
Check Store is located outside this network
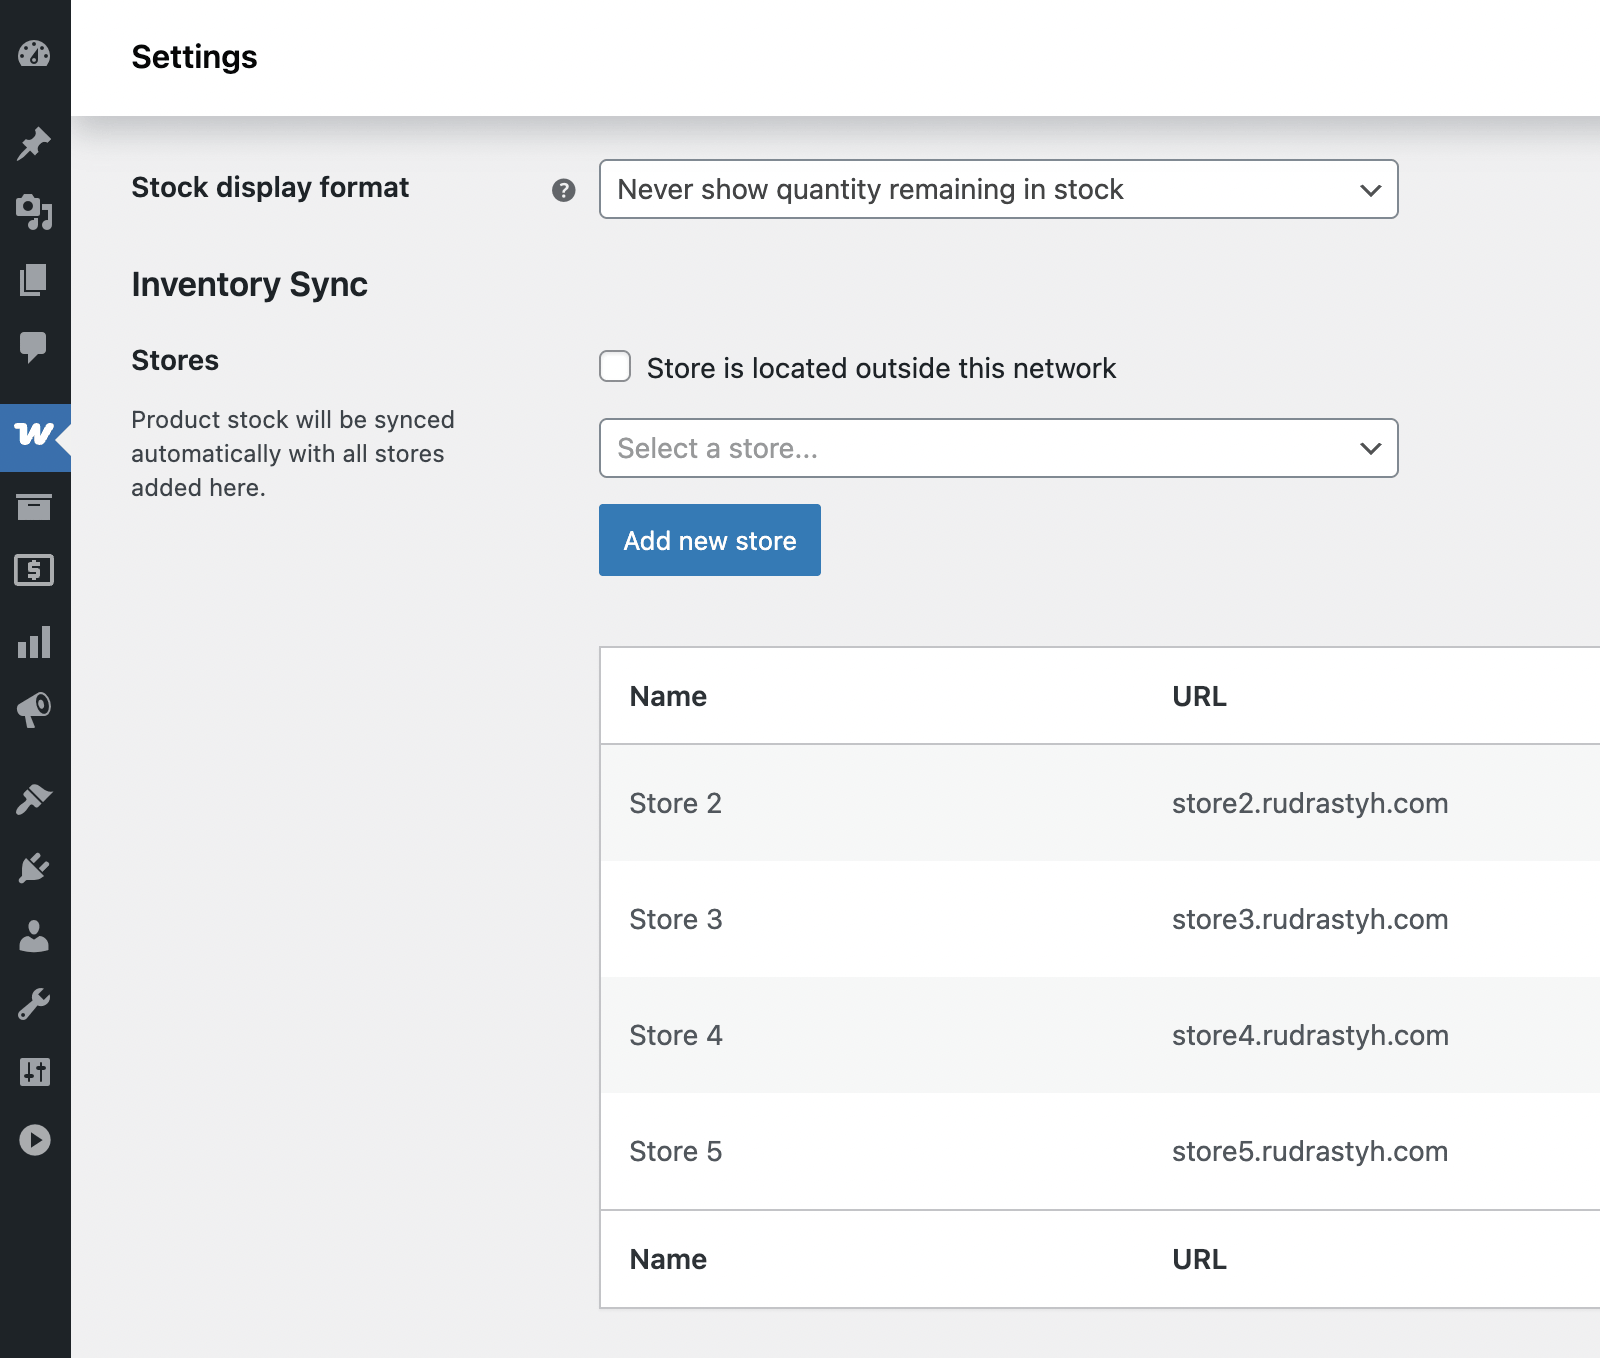615,366
